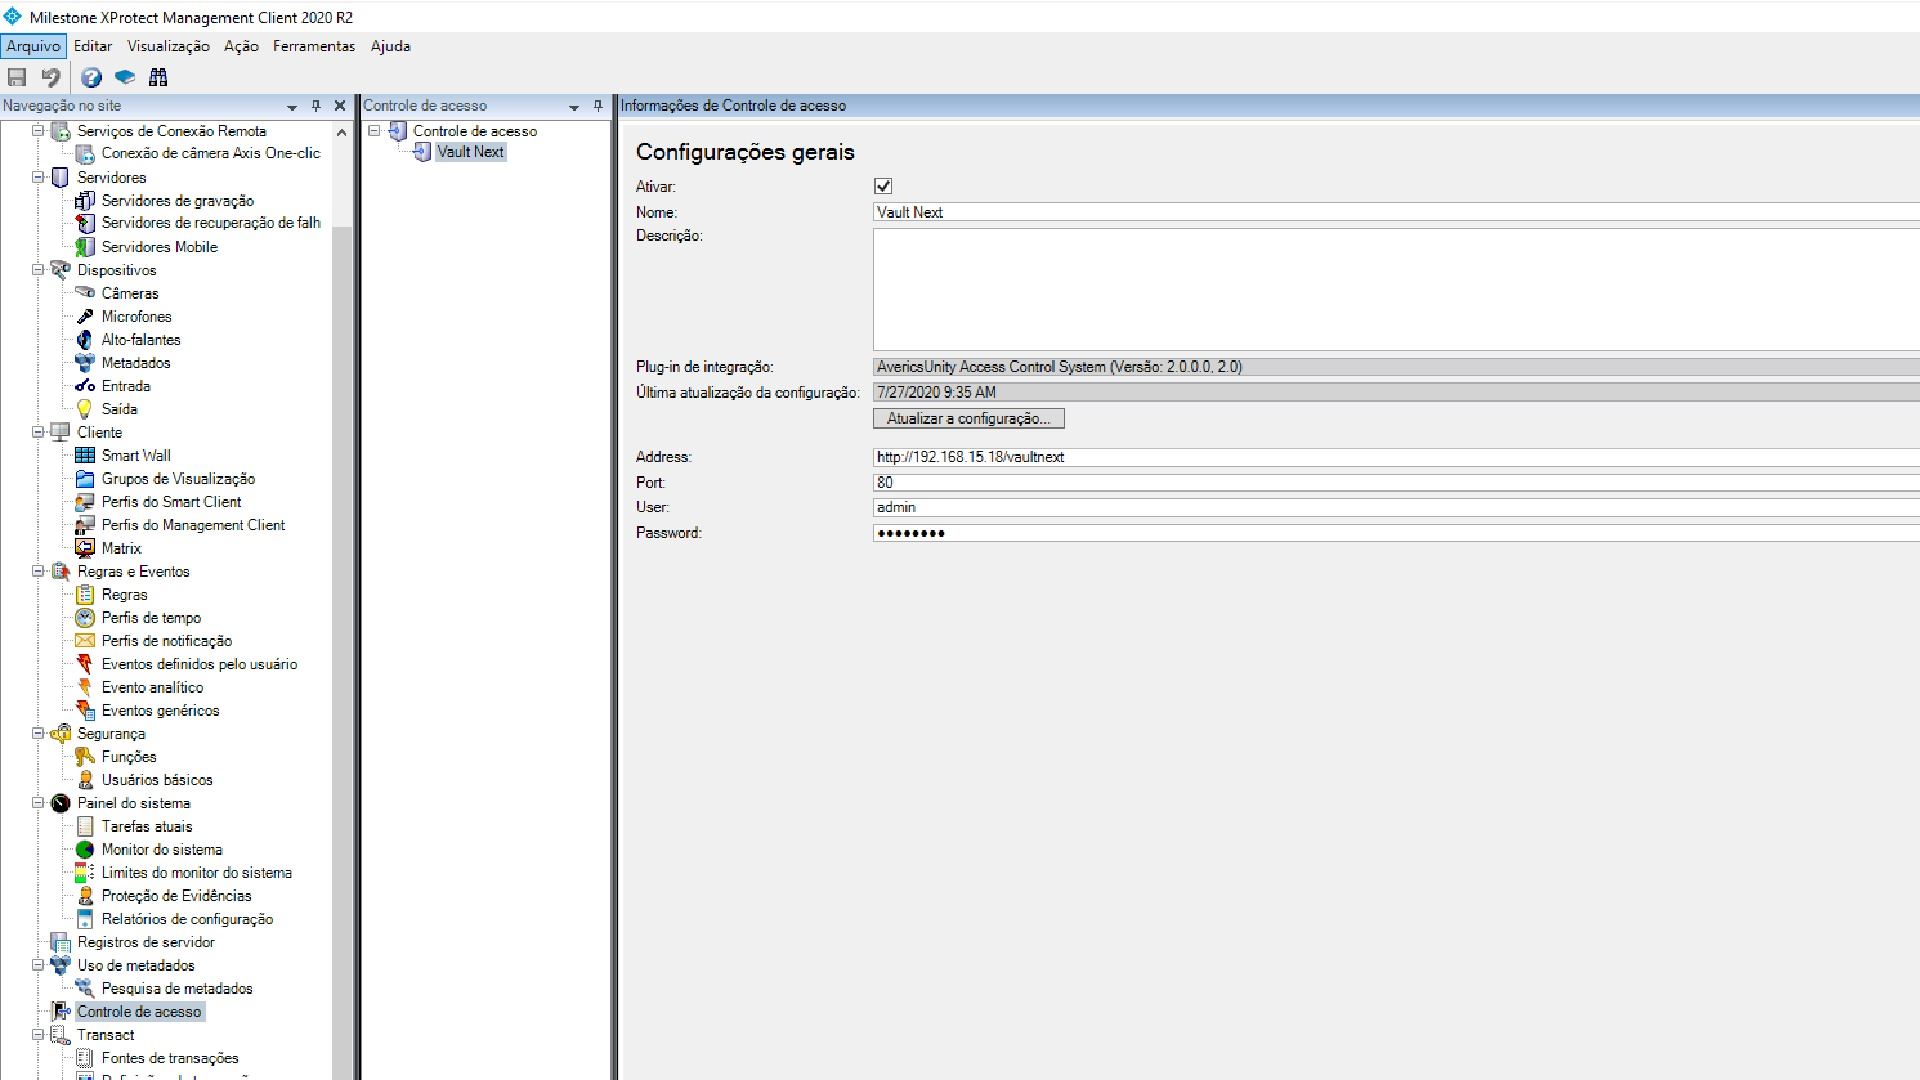Image resolution: width=1920 pixels, height=1080 pixels.
Task: Open Controle de acesso pane dropdown arrow
Action: [x=574, y=107]
